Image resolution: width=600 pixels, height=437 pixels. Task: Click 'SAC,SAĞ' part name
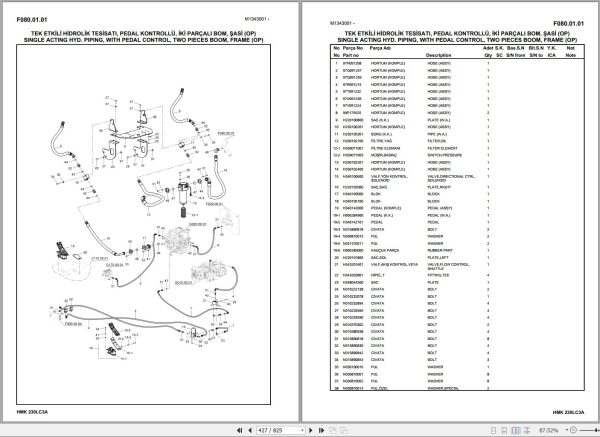pyautogui.click(x=379, y=187)
